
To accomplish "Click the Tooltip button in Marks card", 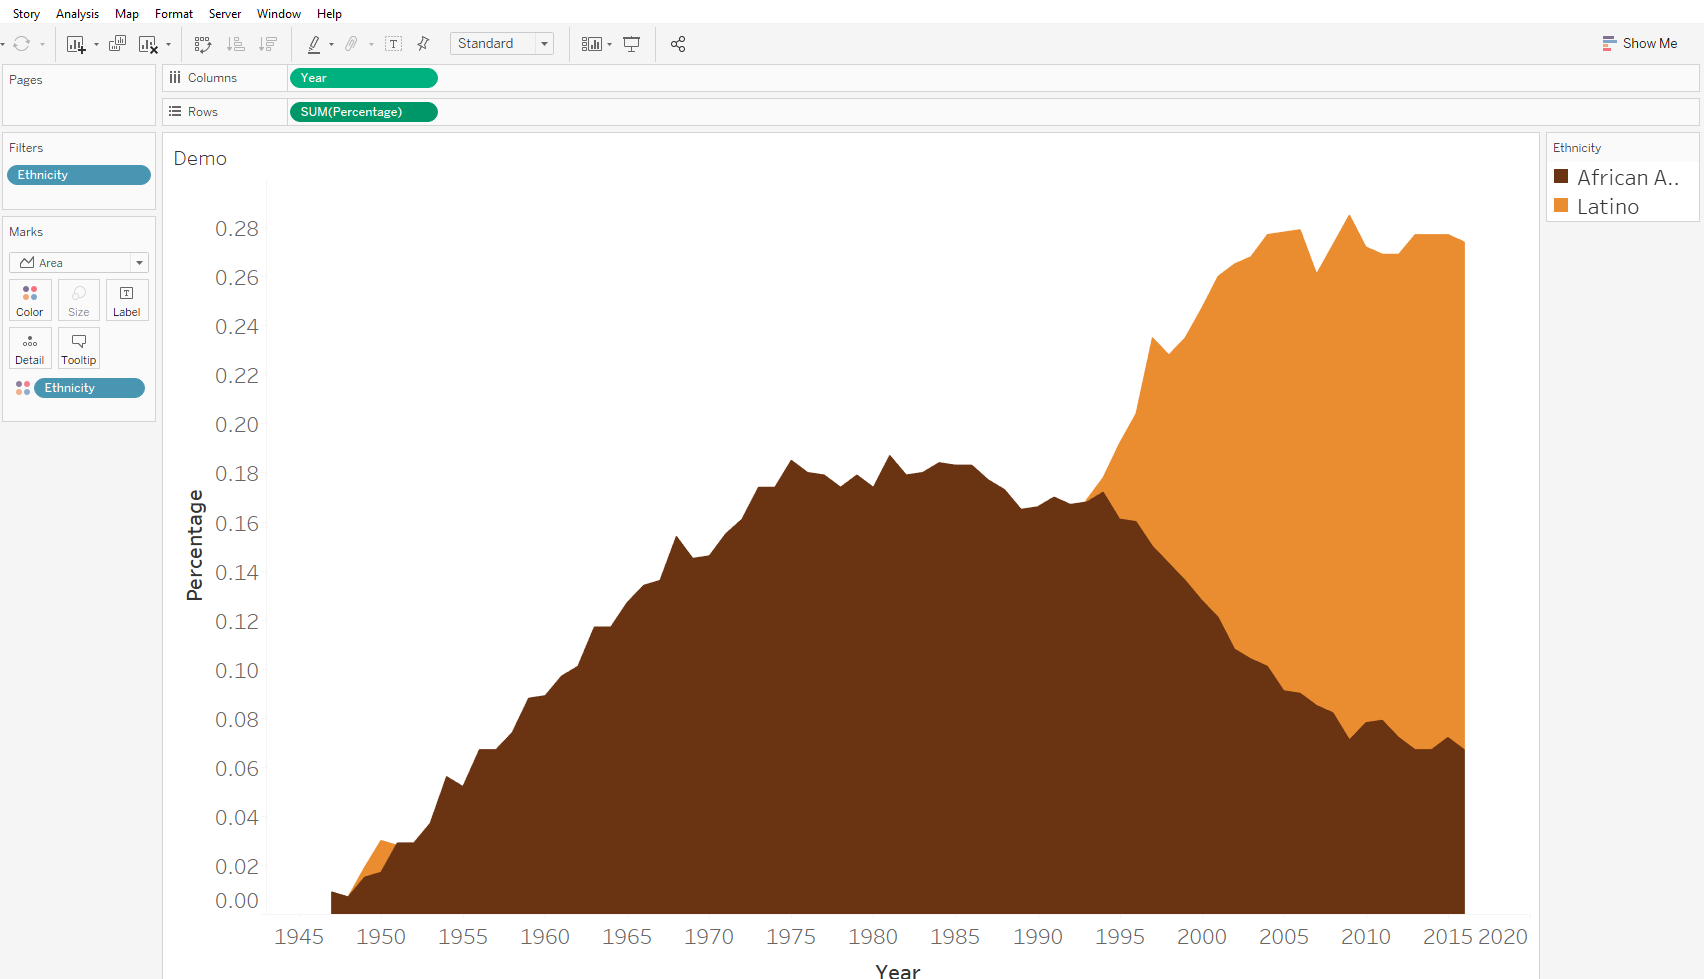I will point(79,348).
